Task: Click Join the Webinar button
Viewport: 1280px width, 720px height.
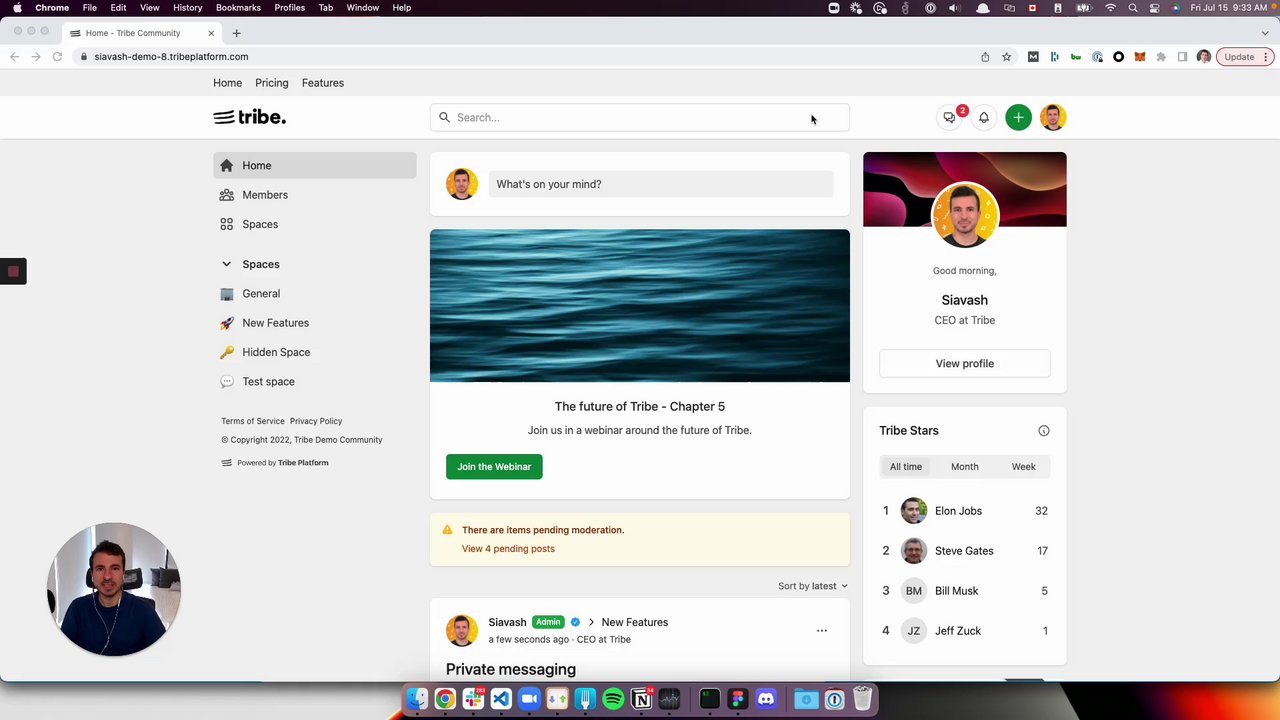Action: tap(494, 467)
